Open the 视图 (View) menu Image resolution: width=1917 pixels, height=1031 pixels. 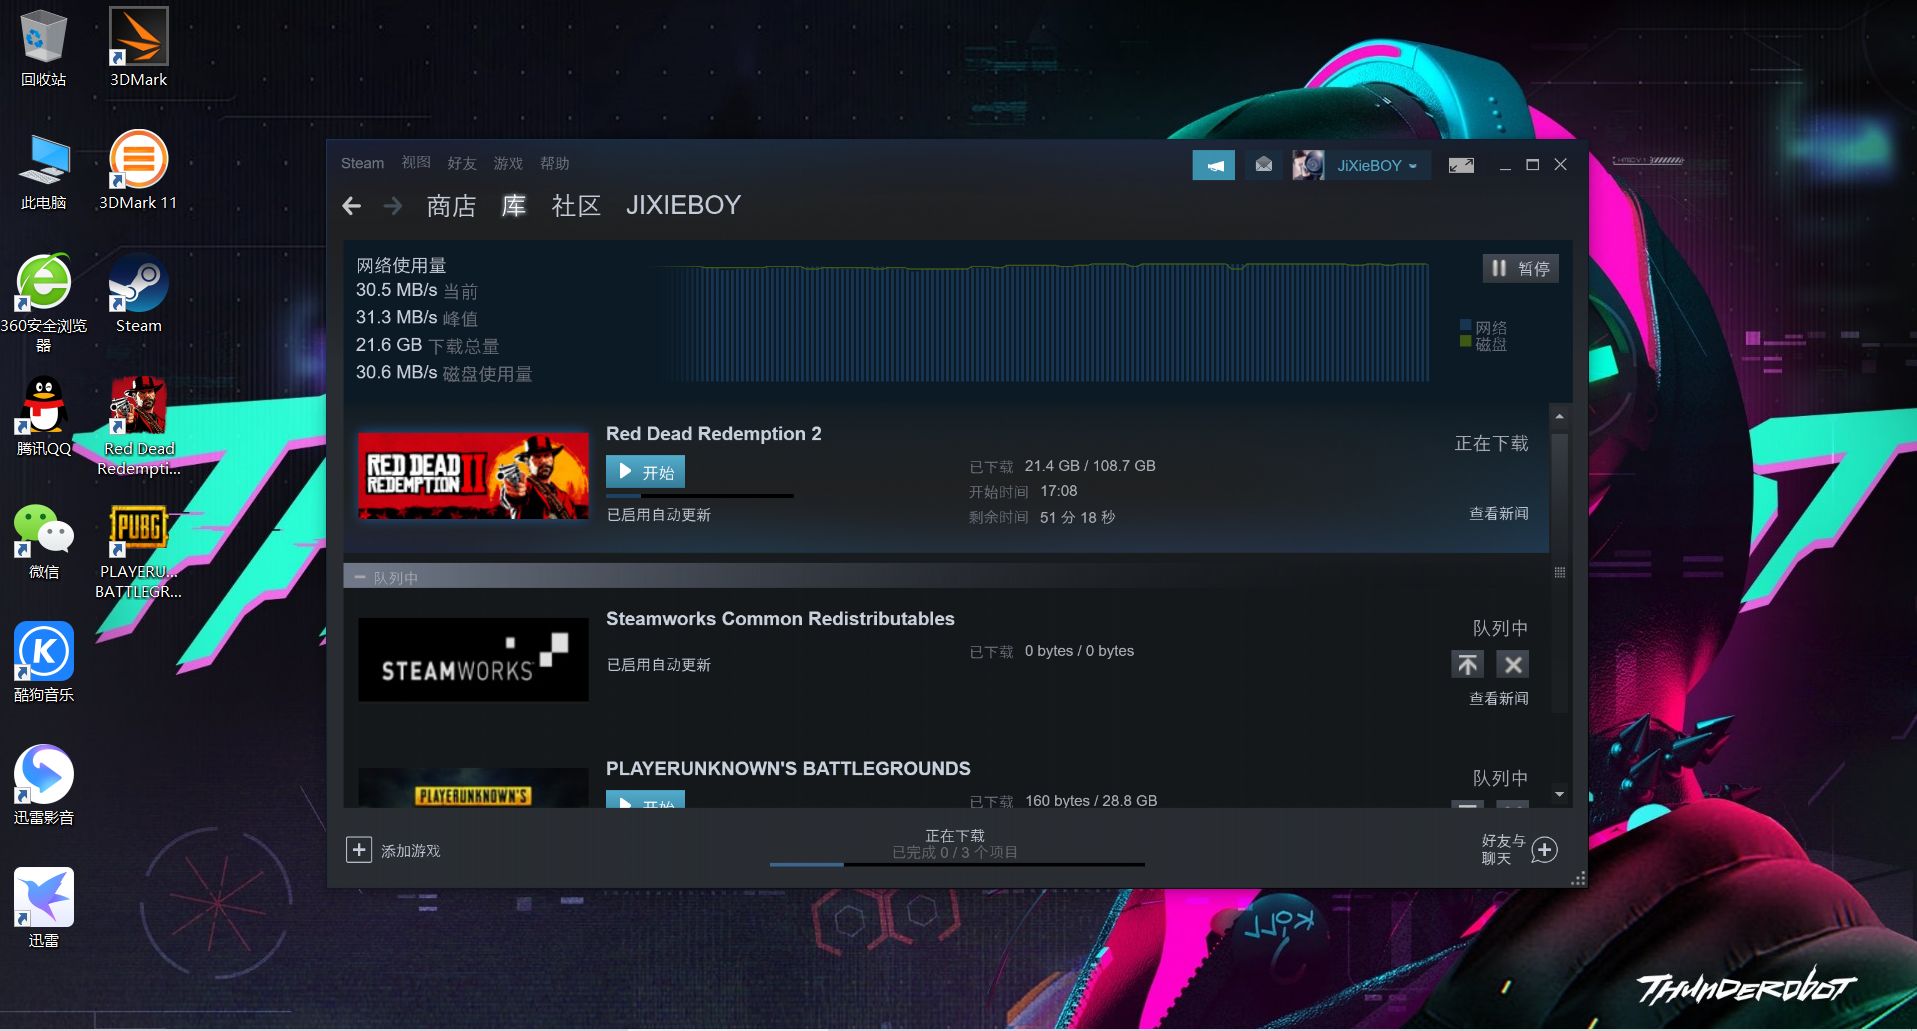416,163
